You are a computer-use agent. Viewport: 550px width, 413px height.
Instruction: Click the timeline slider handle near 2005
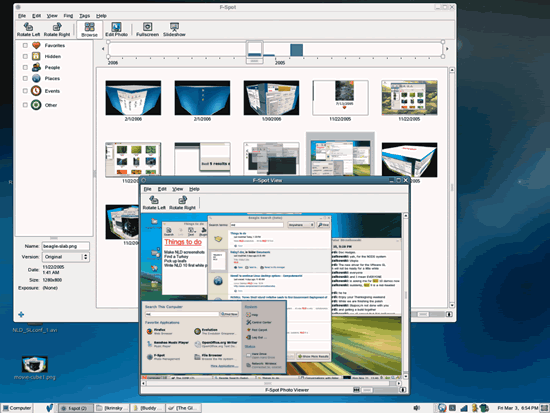pos(254,52)
